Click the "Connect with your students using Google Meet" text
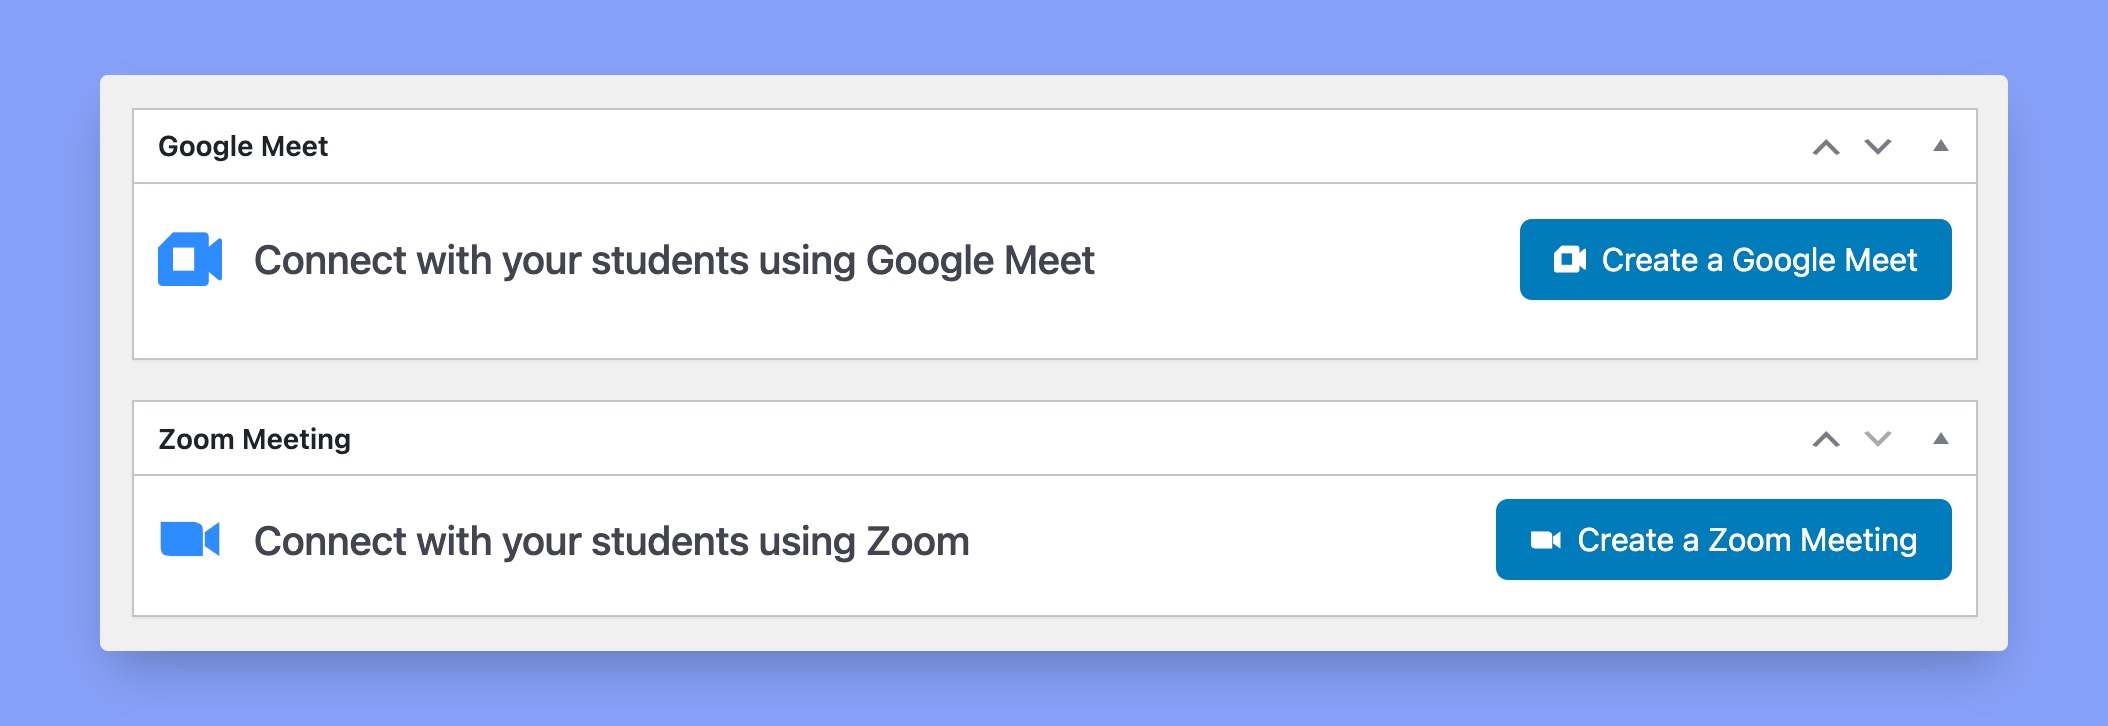This screenshot has width=2108, height=726. point(674,260)
